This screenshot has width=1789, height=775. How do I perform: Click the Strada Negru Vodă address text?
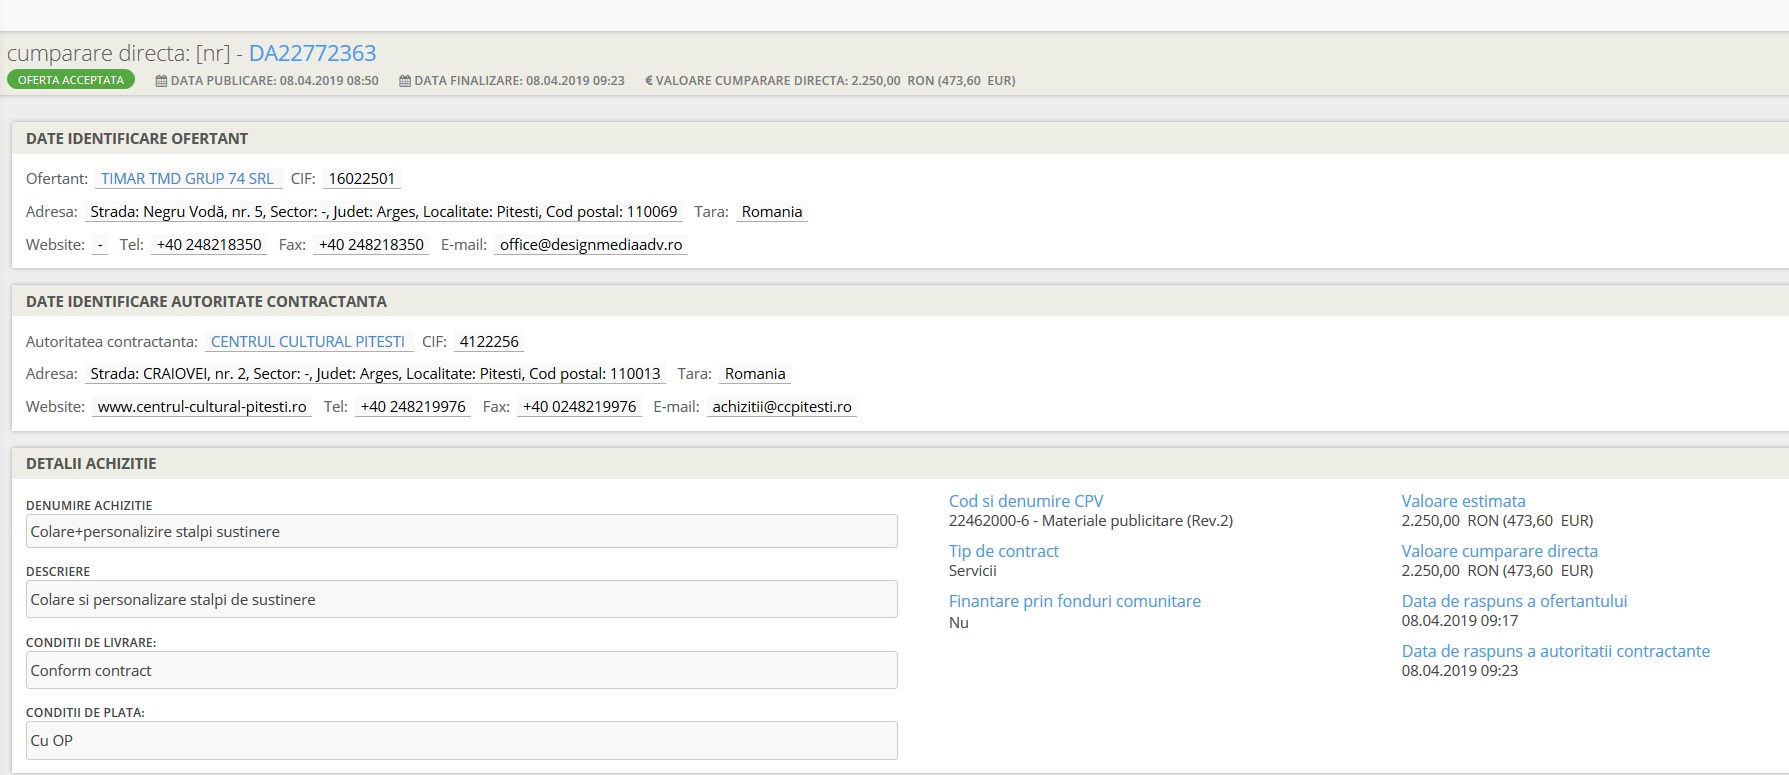(384, 212)
